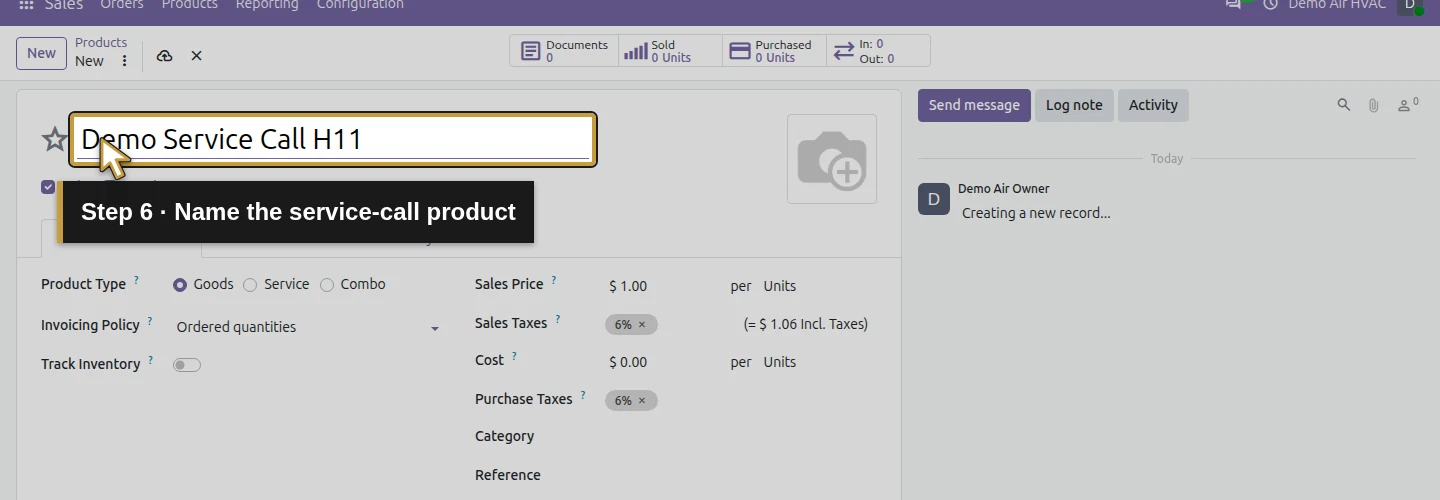Save the record manually with cloud icon

[x=165, y=56]
